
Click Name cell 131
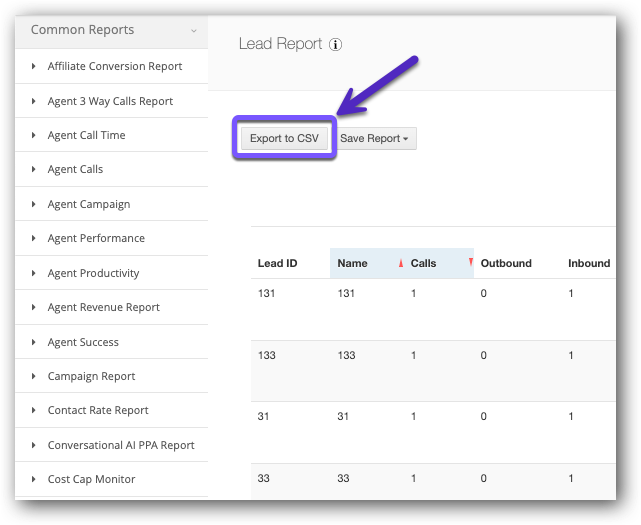pos(346,293)
